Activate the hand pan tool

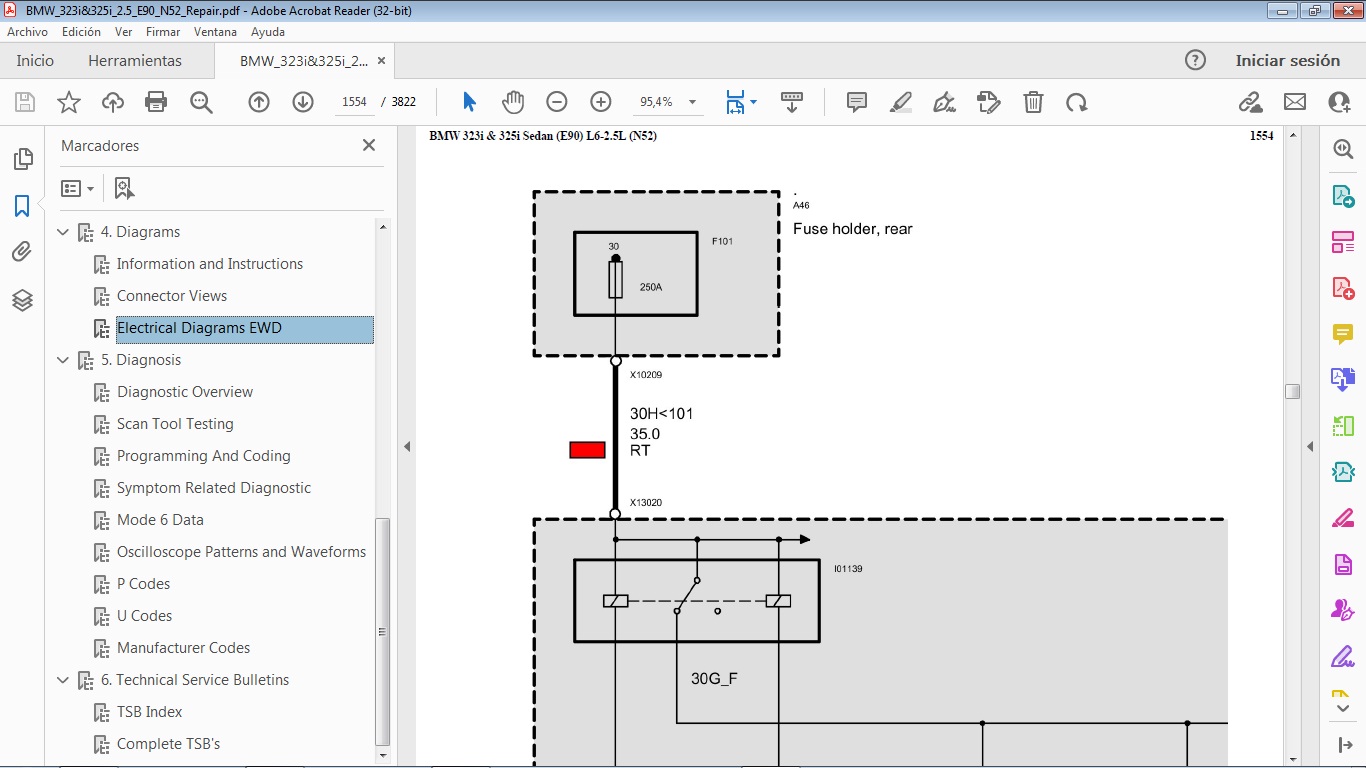(x=513, y=102)
